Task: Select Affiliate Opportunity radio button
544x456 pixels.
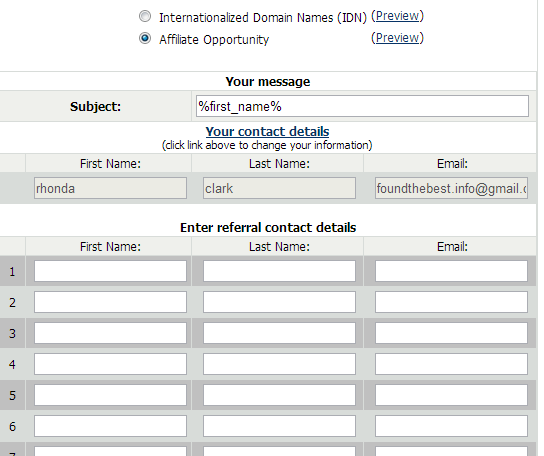Action: (145, 38)
